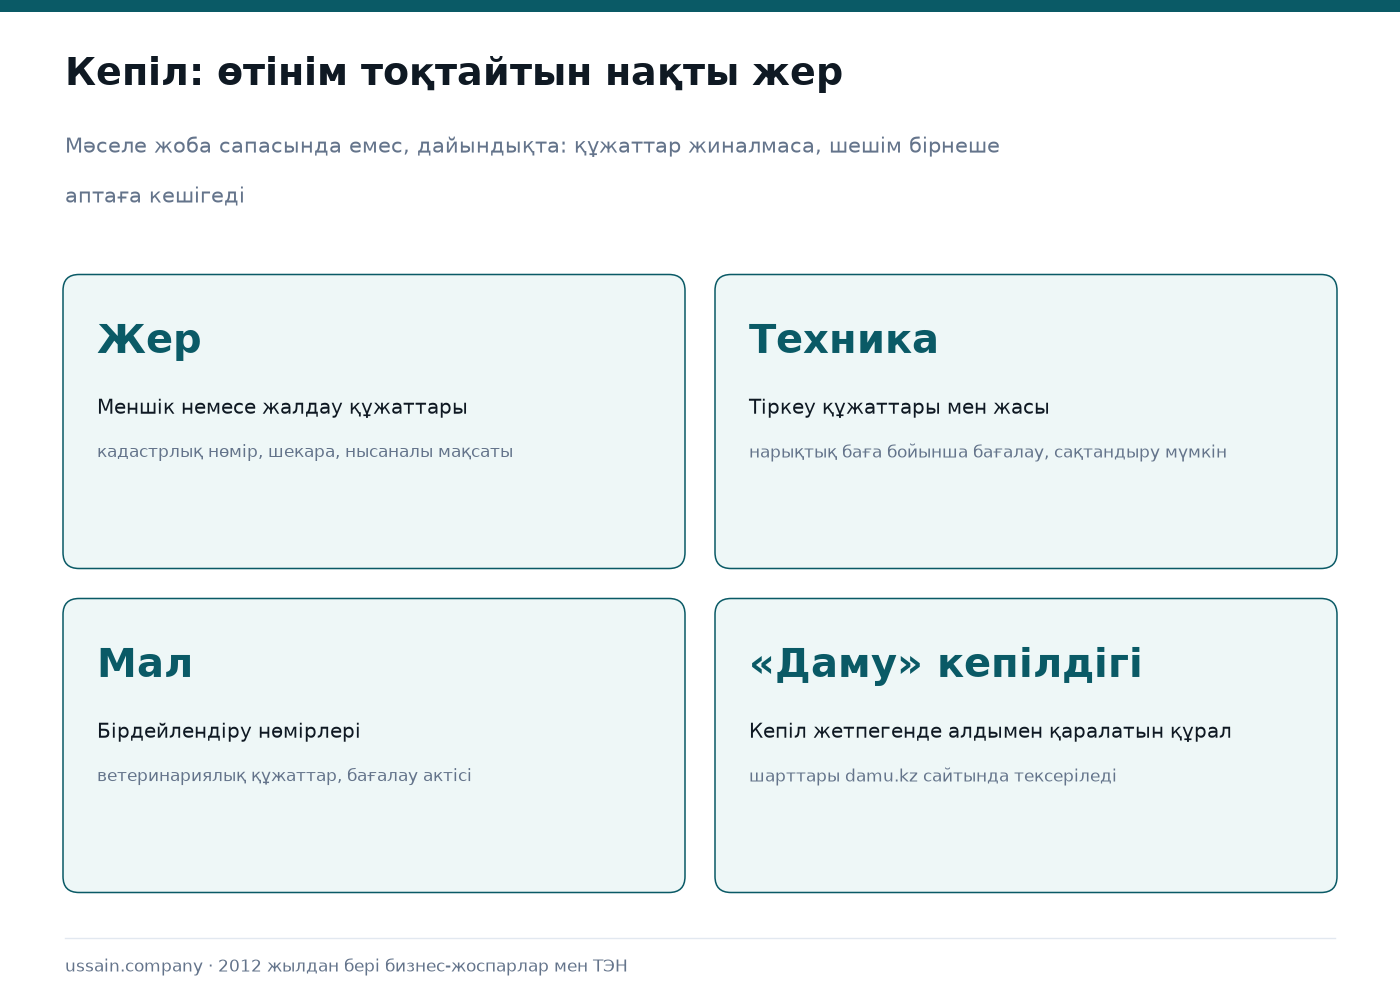Click «Тіркеу құжаттары мен жасы» text
This screenshot has height=1000, width=1400.
coord(899,407)
